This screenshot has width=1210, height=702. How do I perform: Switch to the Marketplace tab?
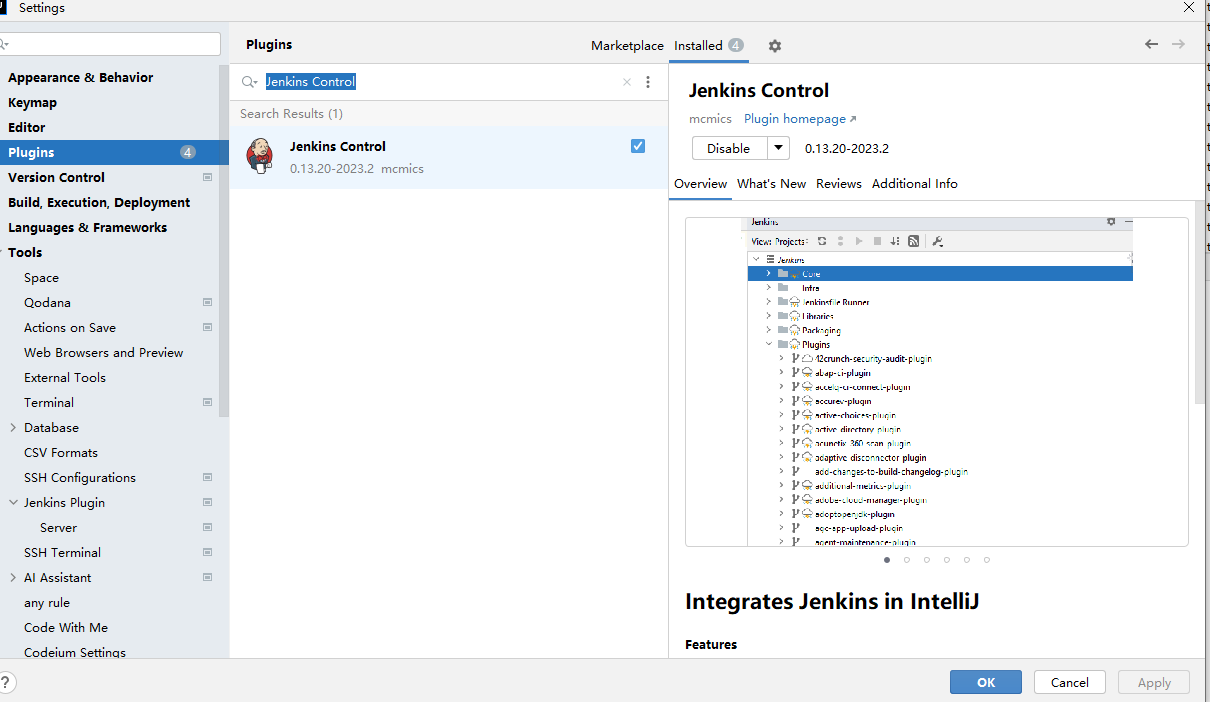coord(627,45)
